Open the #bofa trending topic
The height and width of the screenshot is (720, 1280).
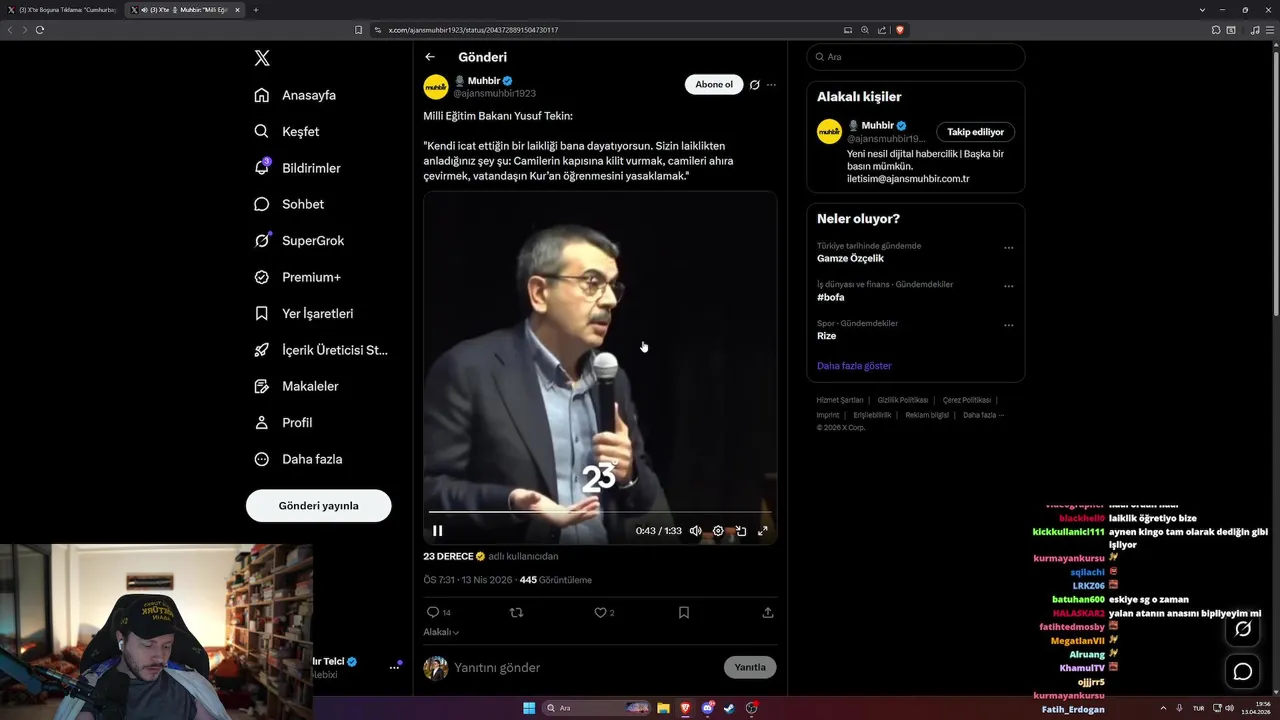coord(831,297)
